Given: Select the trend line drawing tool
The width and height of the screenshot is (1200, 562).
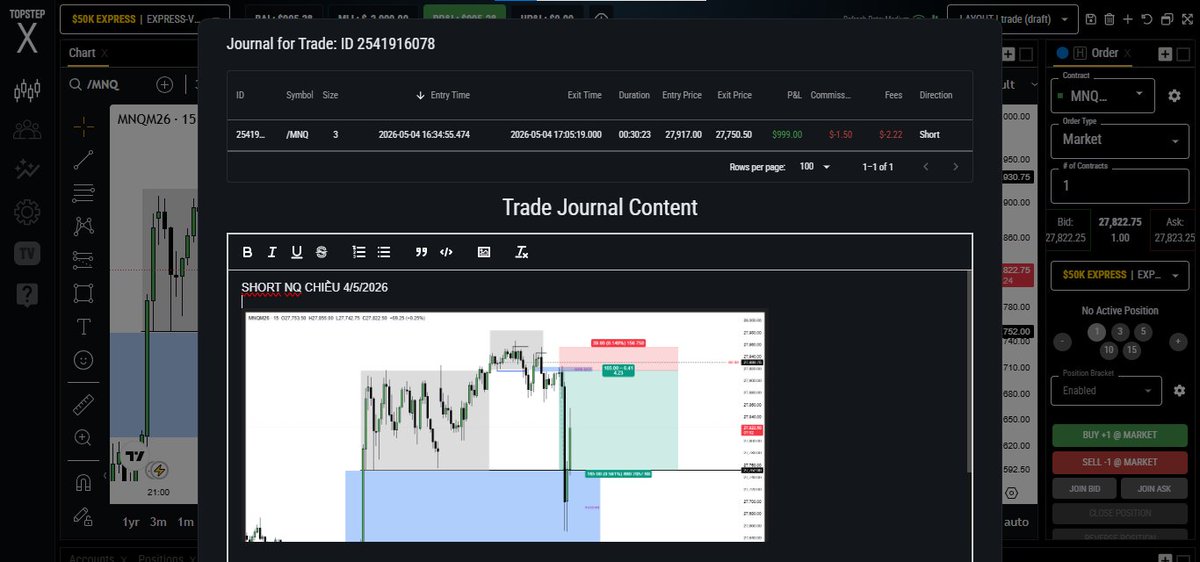Looking at the screenshot, I should [x=84, y=158].
